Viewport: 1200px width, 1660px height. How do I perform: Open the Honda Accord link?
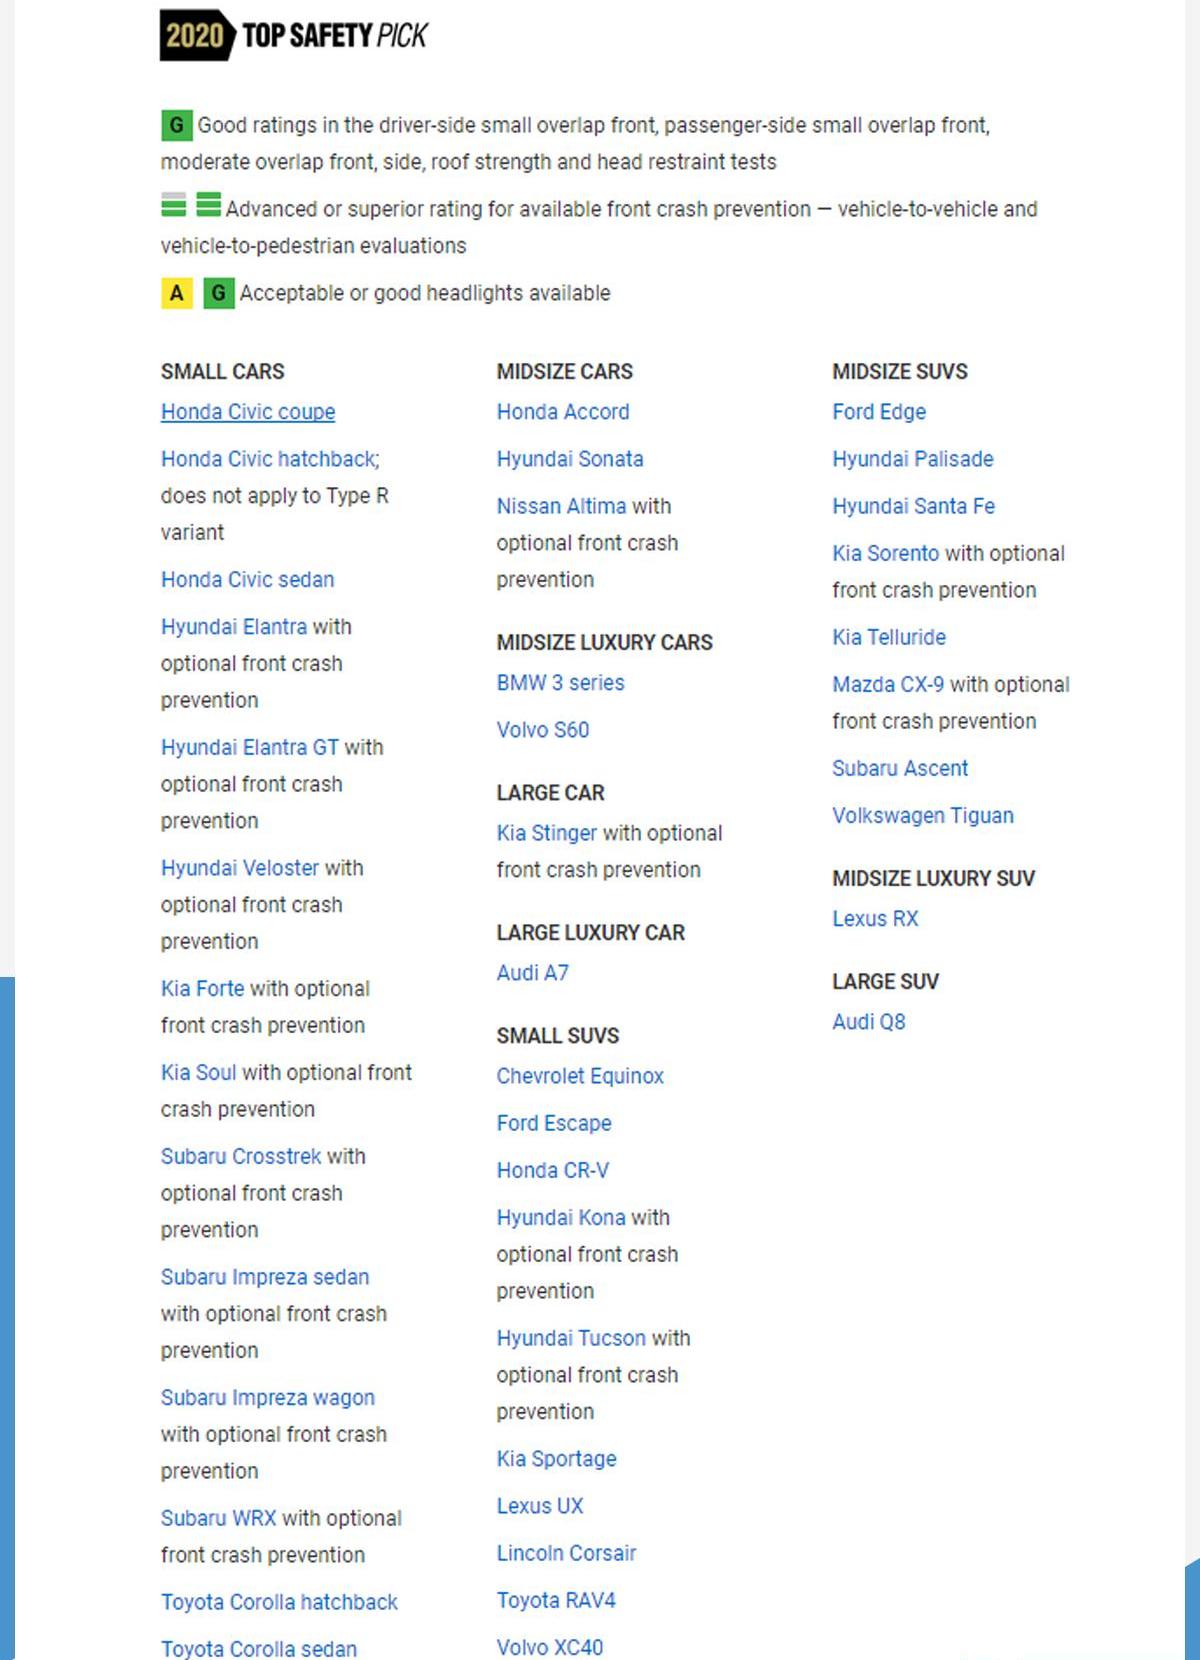click(563, 412)
